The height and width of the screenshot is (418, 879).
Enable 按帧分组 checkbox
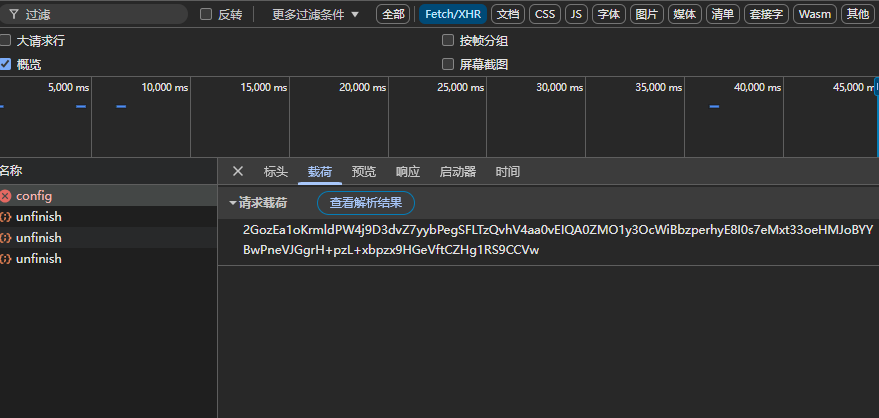tap(448, 40)
